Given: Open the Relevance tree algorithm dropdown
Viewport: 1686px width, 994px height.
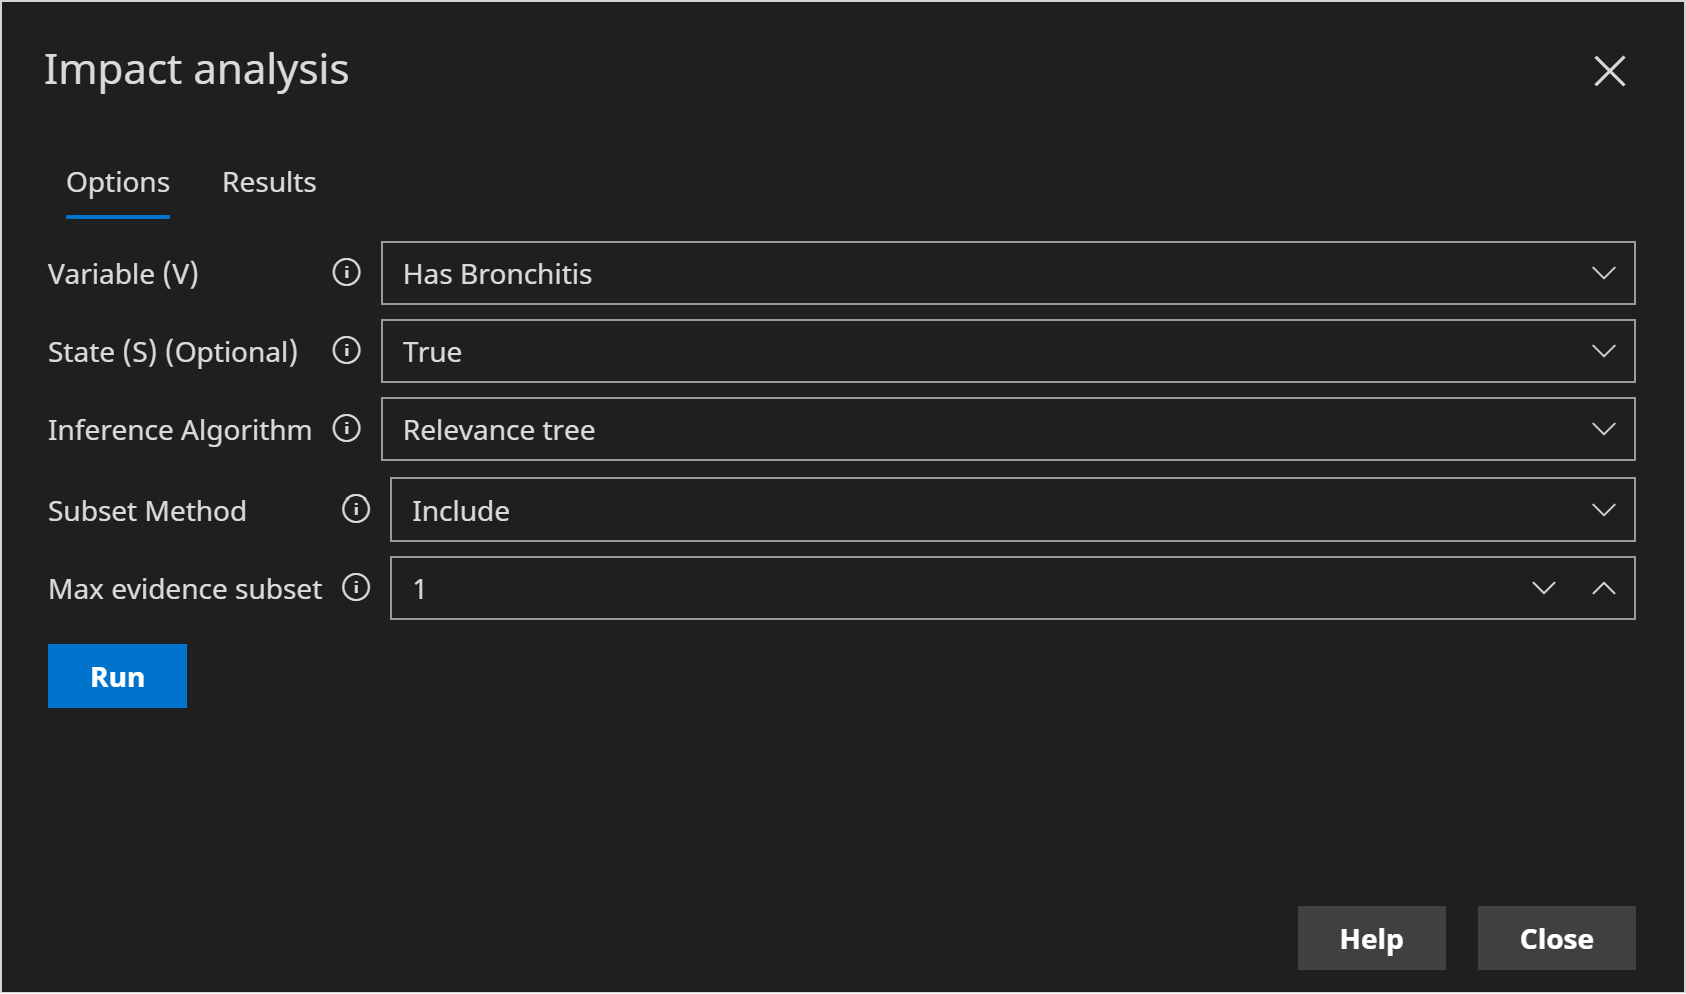Looking at the screenshot, I should [x=1007, y=429].
